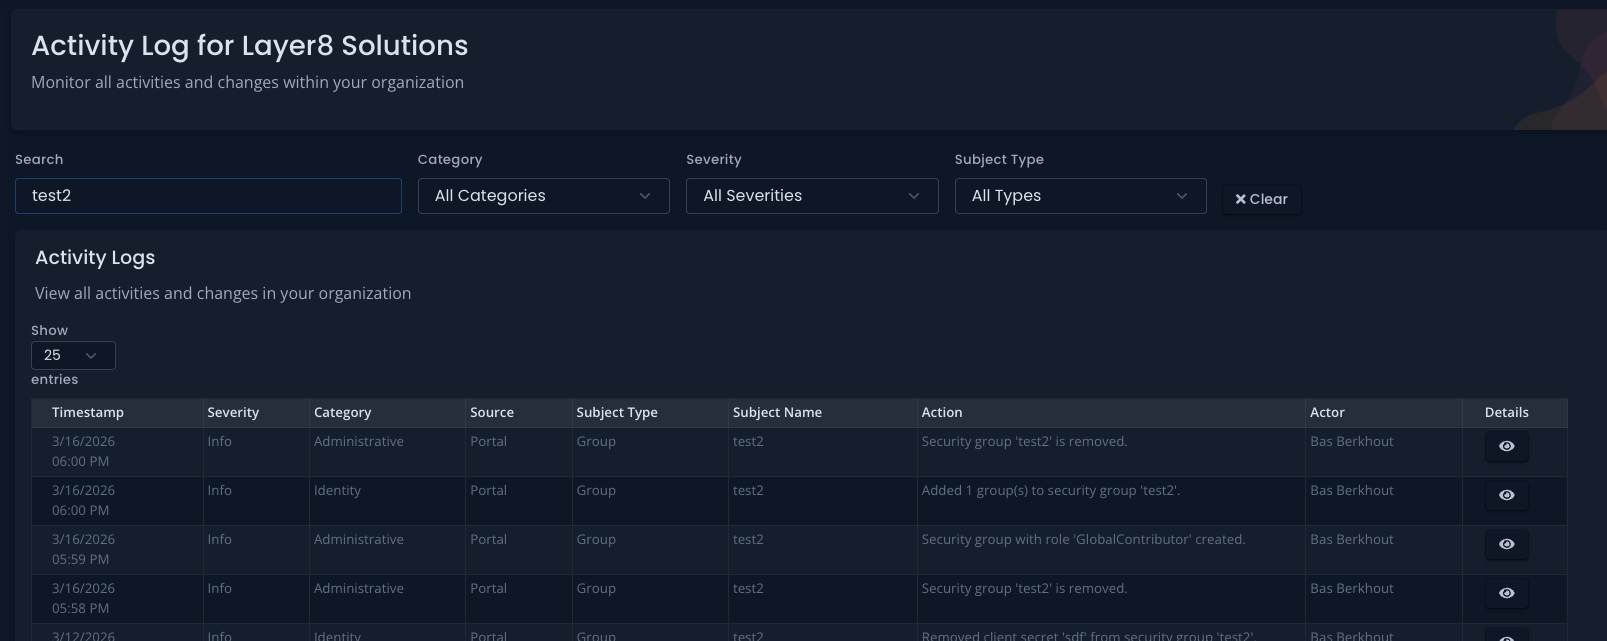This screenshot has height=641, width=1607.
Task: Open the All Severities dropdown
Action: [812, 196]
